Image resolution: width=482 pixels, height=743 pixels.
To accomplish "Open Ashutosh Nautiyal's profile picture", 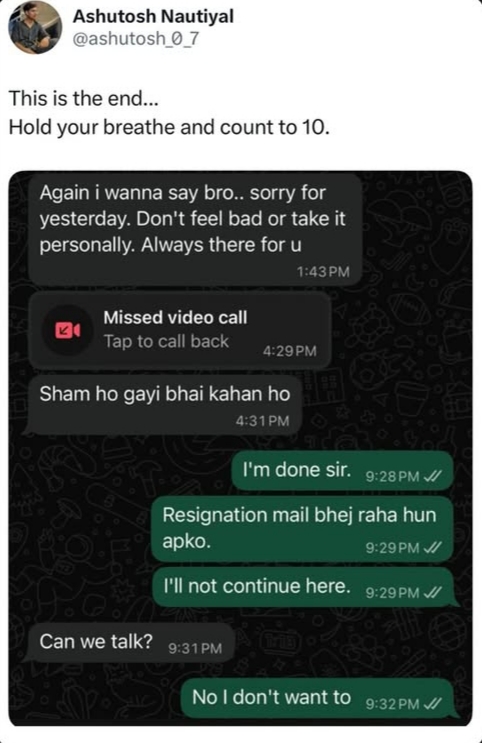I will 36,27.
